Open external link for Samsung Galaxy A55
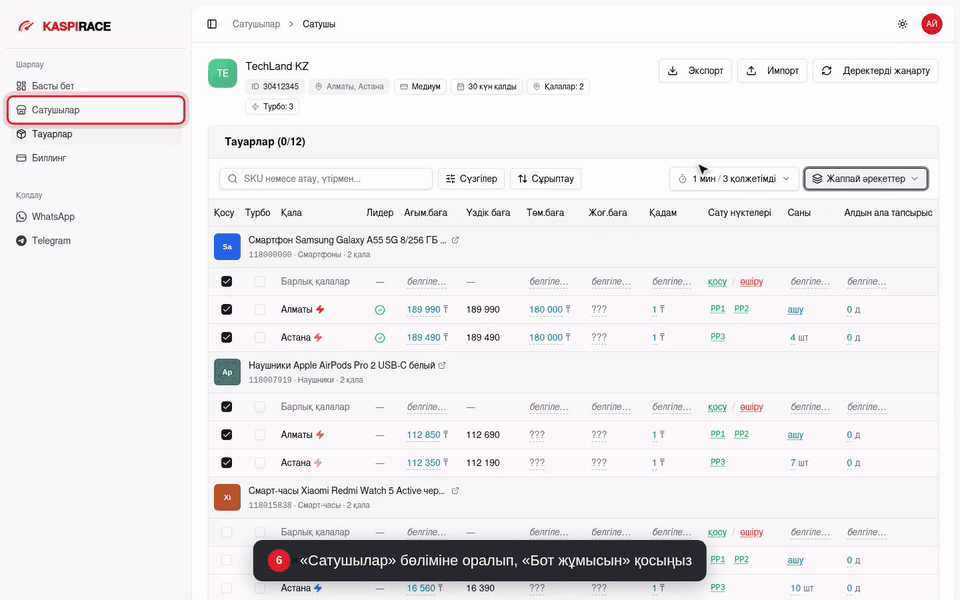The height and width of the screenshot is (600, 960). click(x=455, y=240)
